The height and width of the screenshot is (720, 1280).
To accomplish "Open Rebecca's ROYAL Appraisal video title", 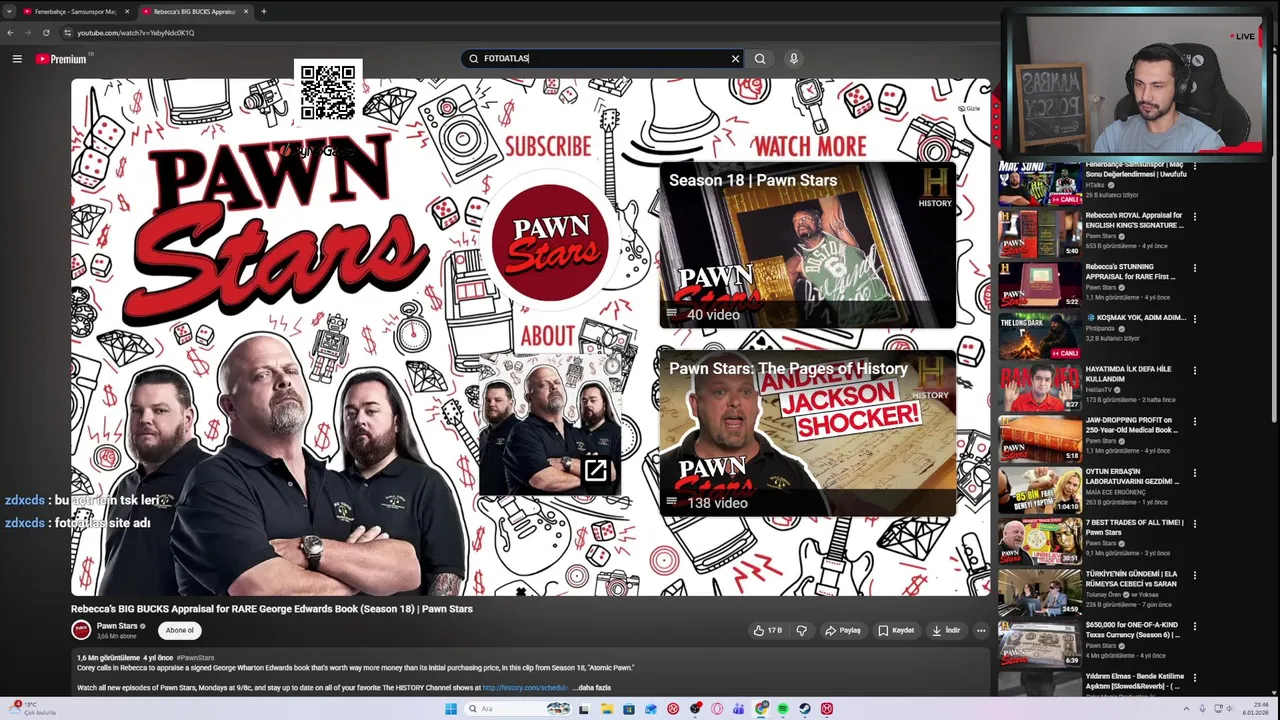I will (x=1134, y=220).
